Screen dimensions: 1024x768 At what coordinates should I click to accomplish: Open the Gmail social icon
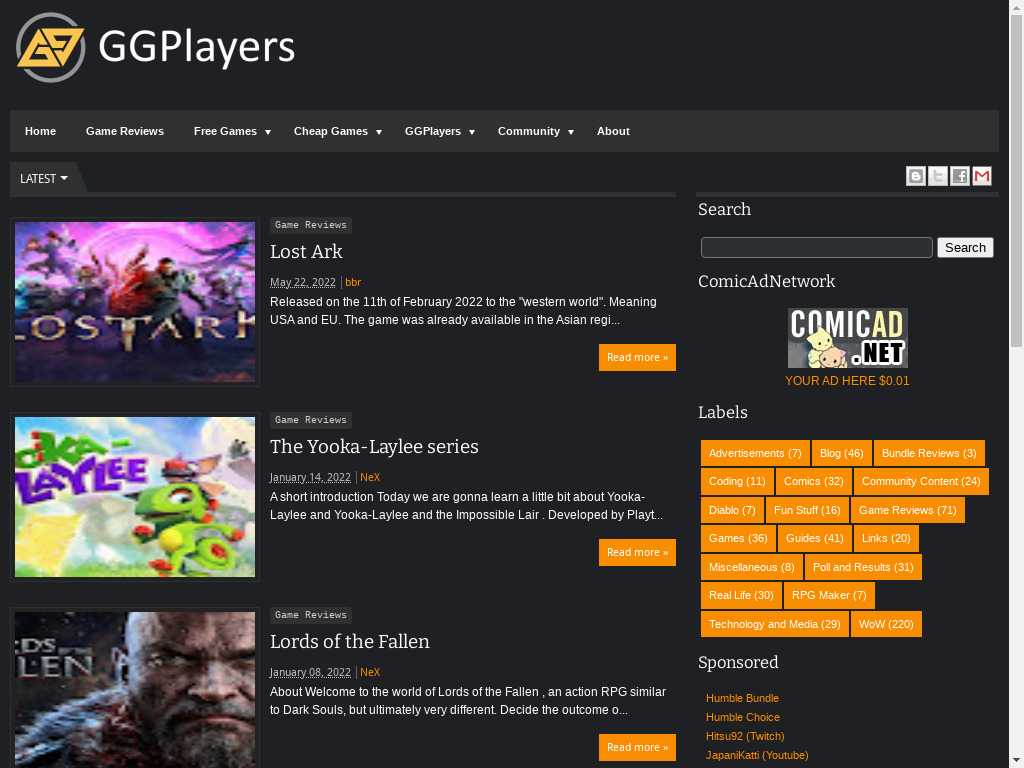(982, 176)
